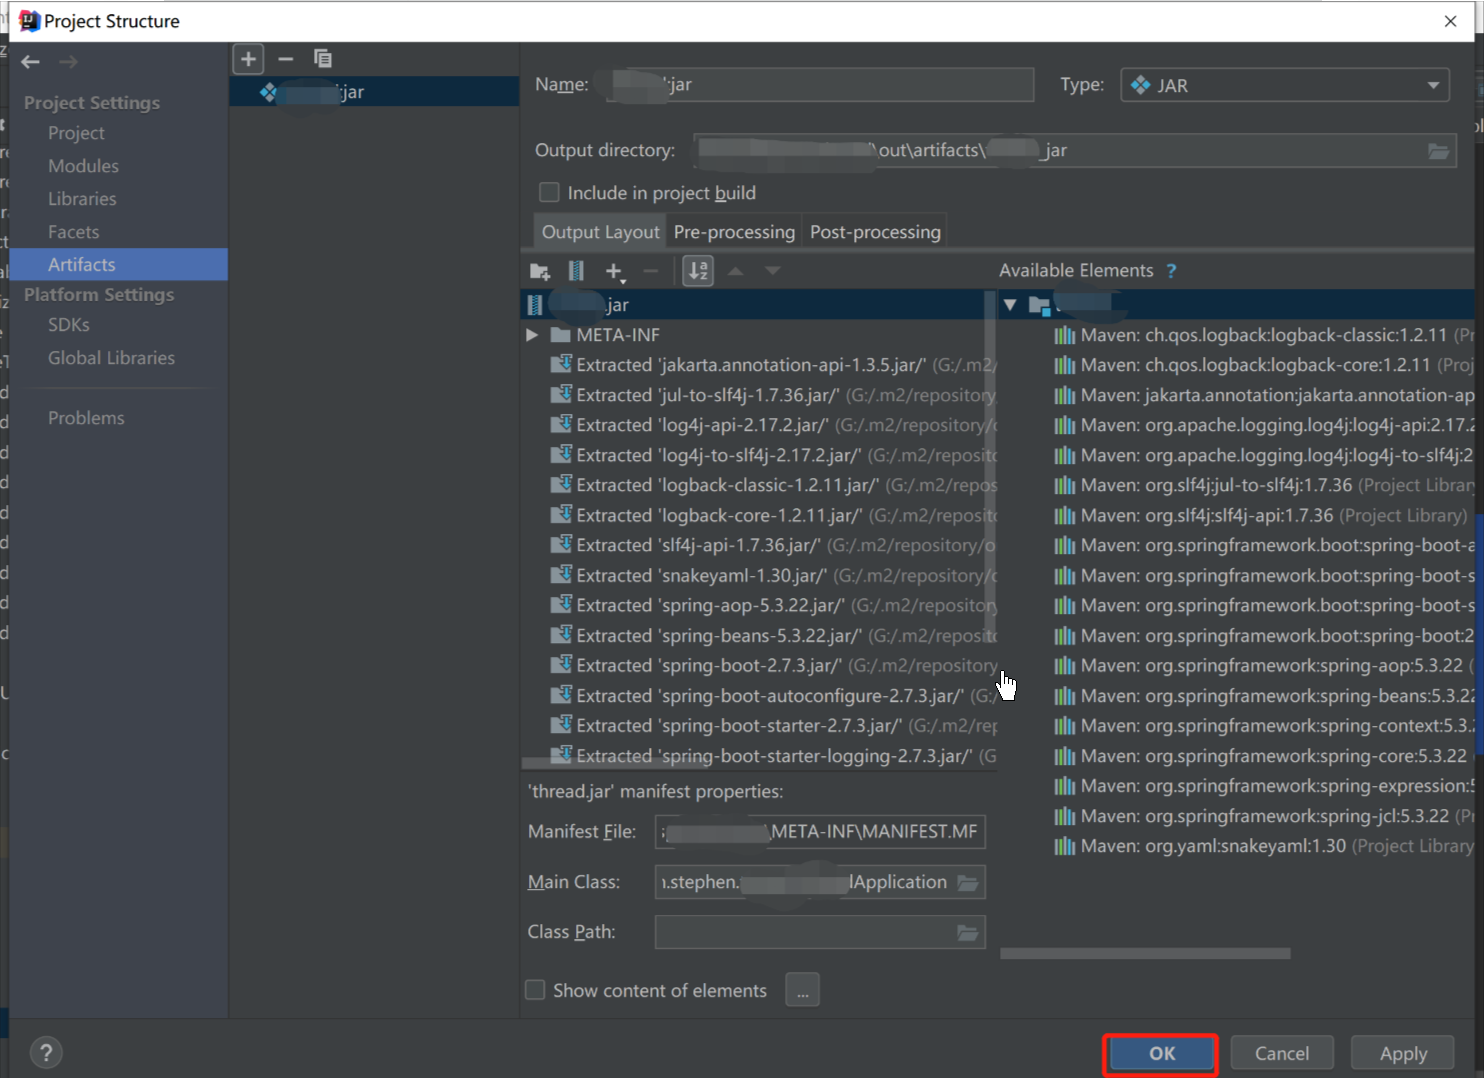Select Maven spring-aop:5.3.22 library
The width and height of the screenshot is (1484, 1078).
[1263, 665]
